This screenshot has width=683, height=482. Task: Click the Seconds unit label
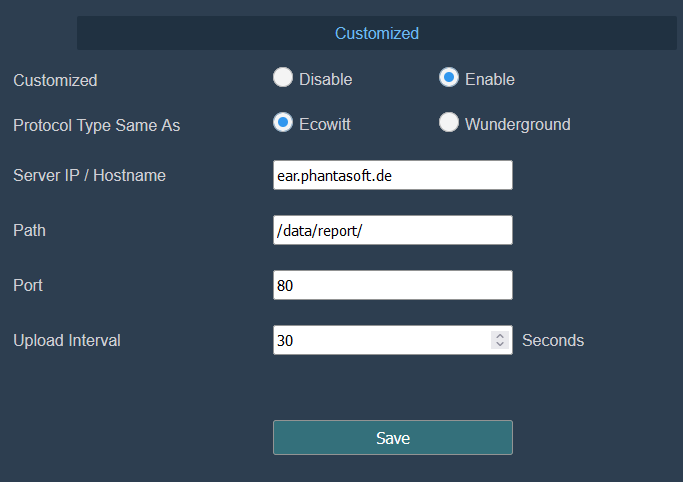[553, 340]
